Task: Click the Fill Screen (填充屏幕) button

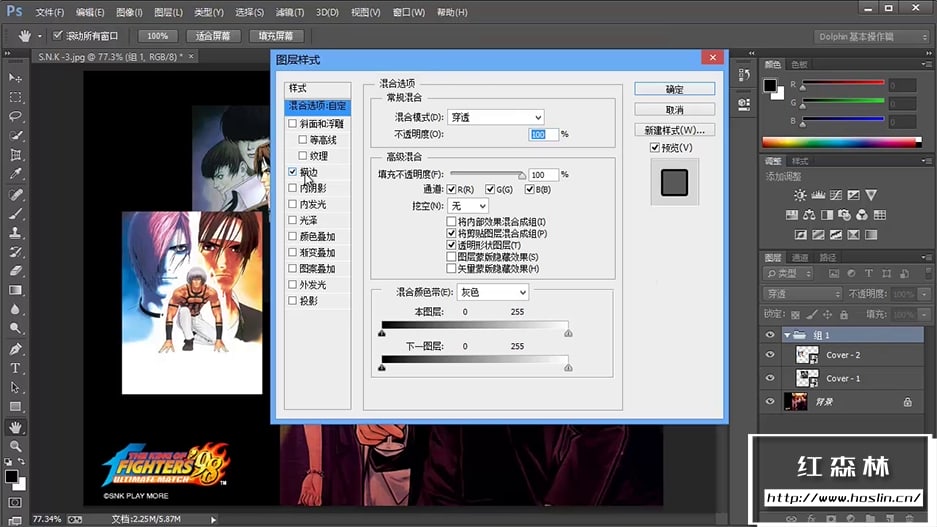Action: tap(276, 36)
